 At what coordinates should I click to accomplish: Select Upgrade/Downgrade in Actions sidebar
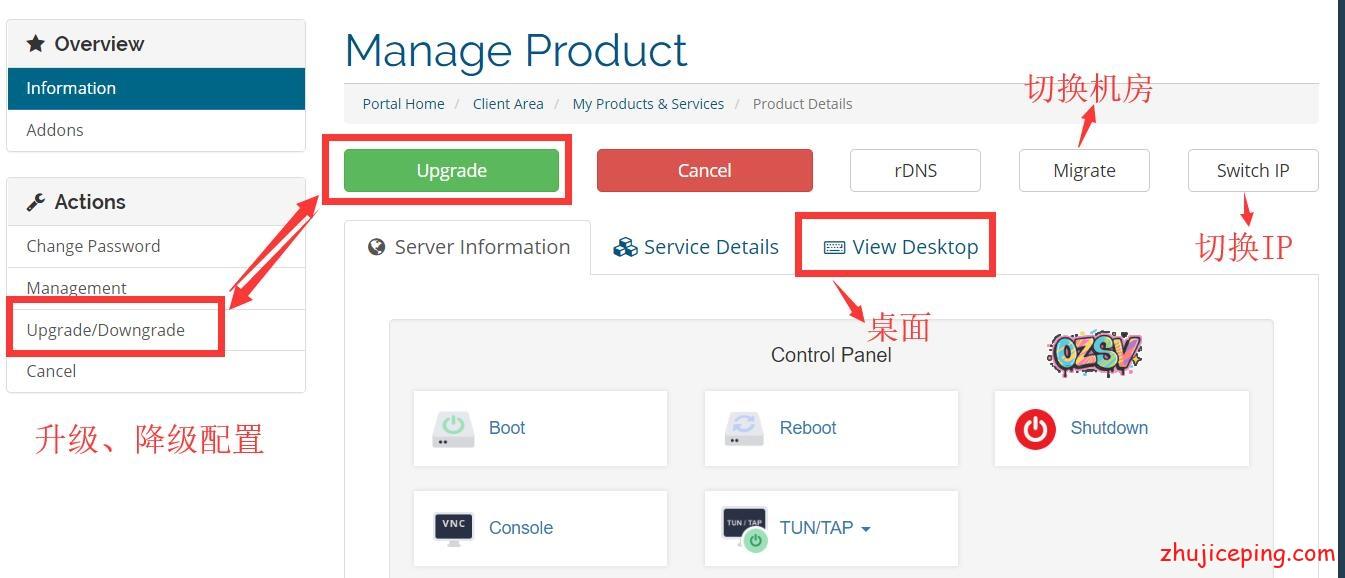106,330
